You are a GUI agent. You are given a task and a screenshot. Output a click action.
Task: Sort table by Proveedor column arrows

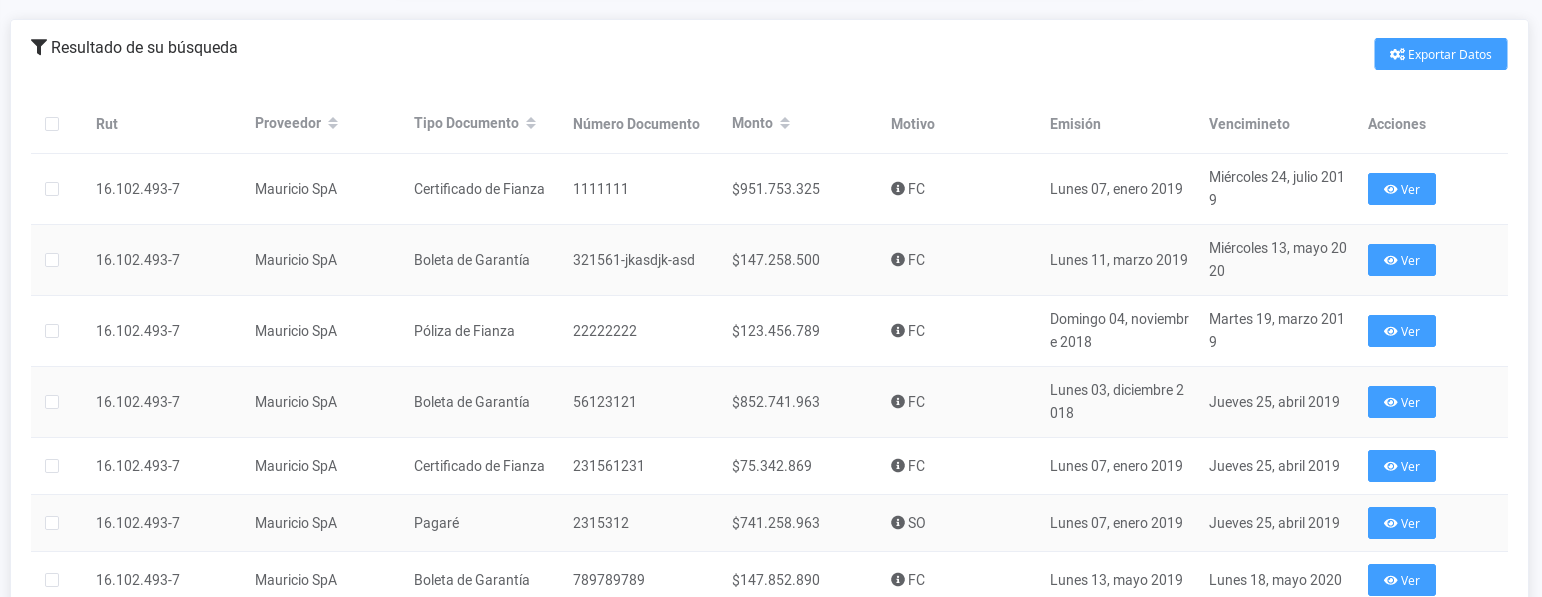point(333,123)
